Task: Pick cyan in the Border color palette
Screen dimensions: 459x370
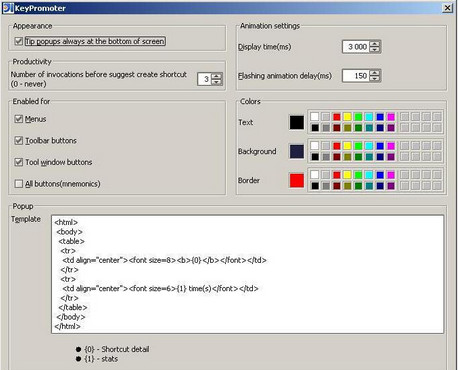Action: coord(369,175)
